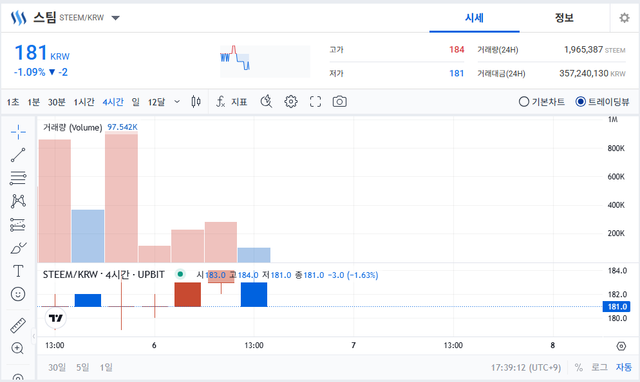
Task: Select the 트레이딩뷰 radio option
Action: 602,102
